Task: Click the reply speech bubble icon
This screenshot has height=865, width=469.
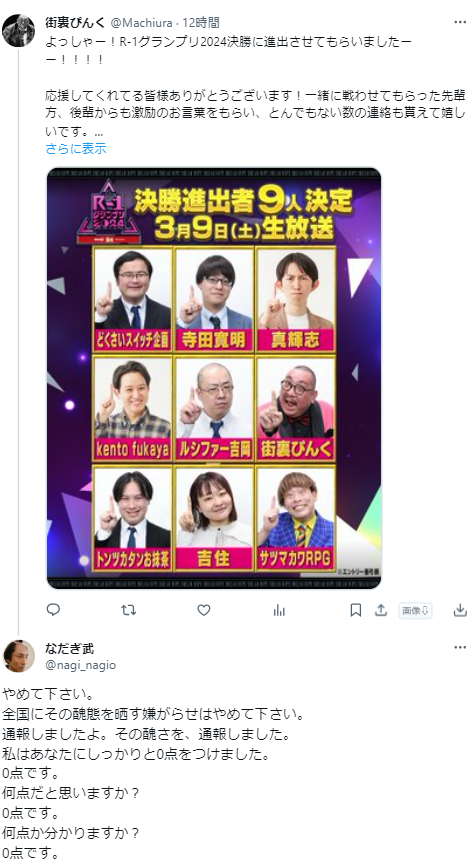Action: (x=53, y=610)
